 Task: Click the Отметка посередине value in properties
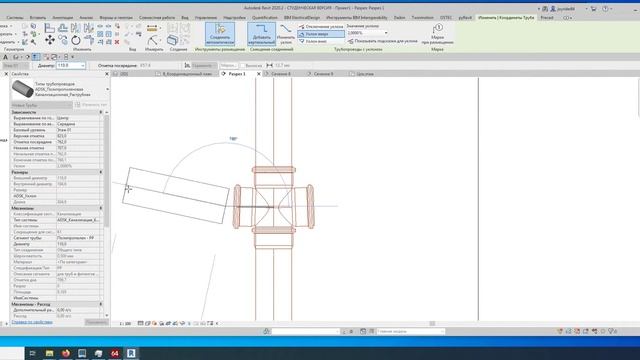(78, 142)
